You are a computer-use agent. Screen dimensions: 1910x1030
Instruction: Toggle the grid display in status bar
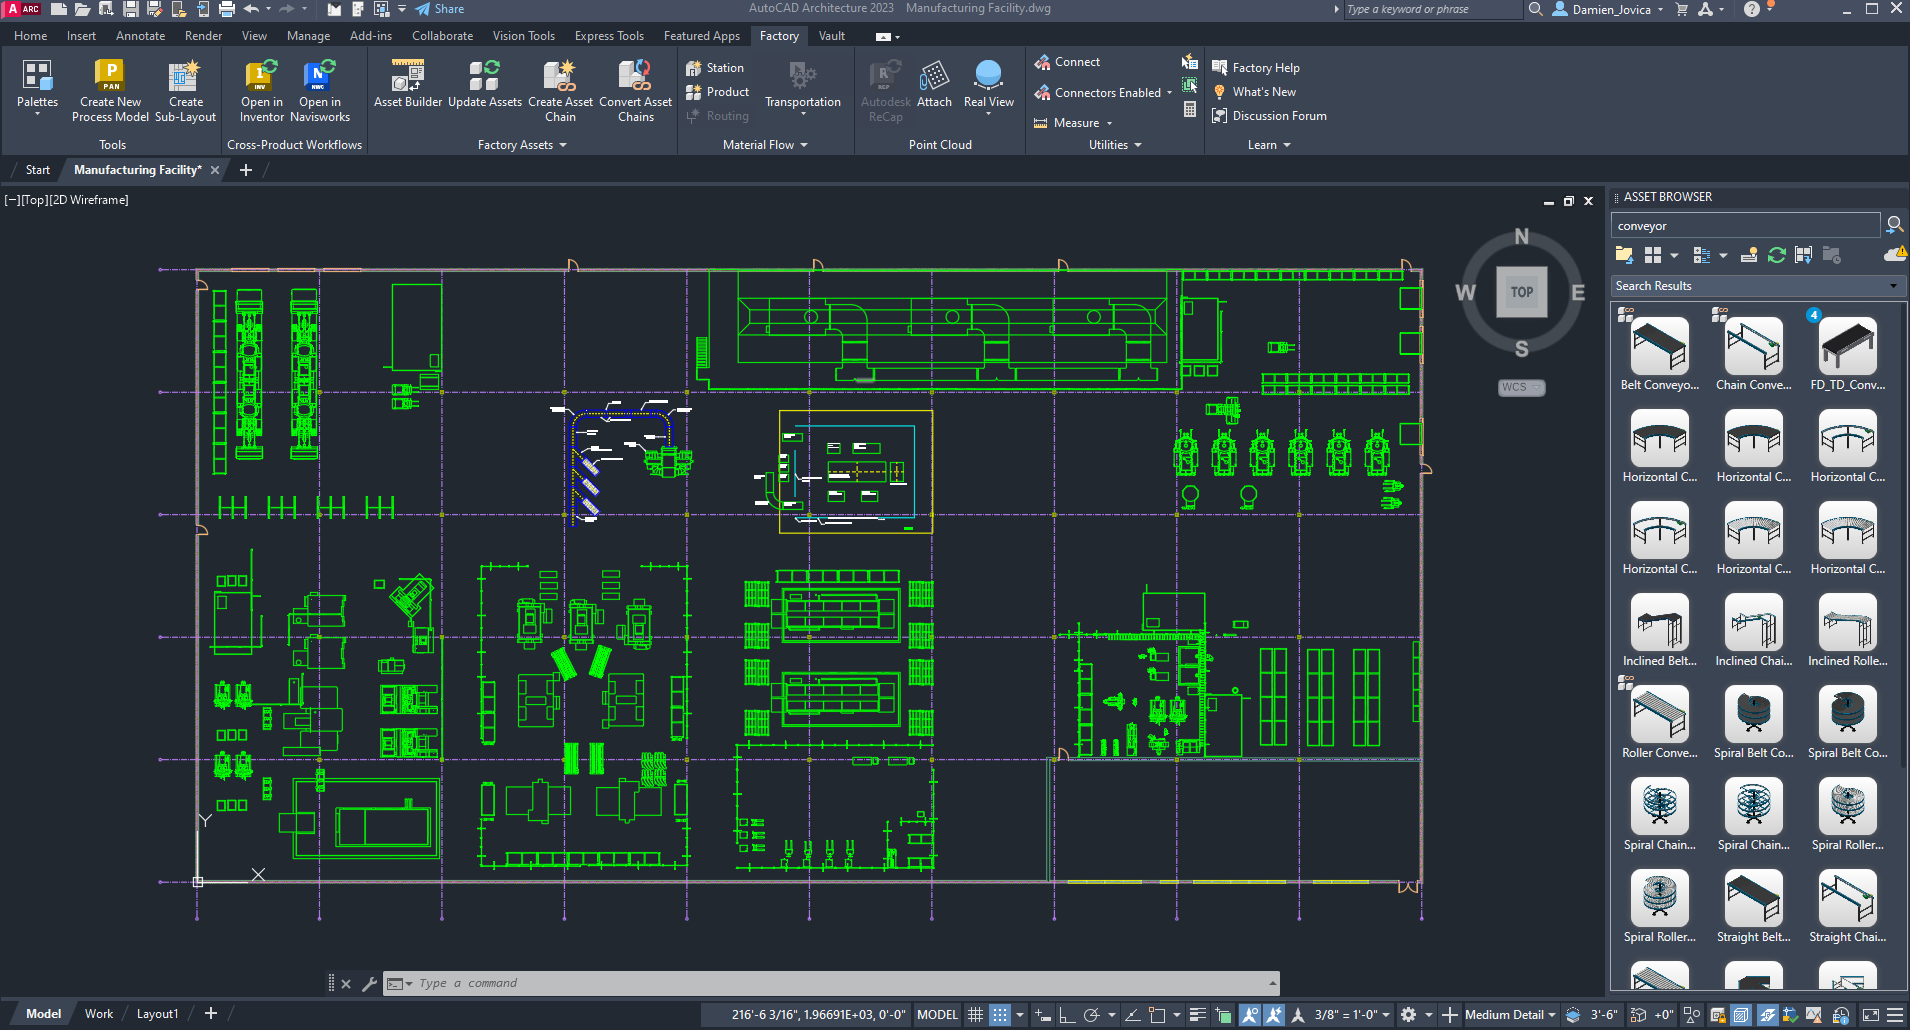pos(975,1014)
